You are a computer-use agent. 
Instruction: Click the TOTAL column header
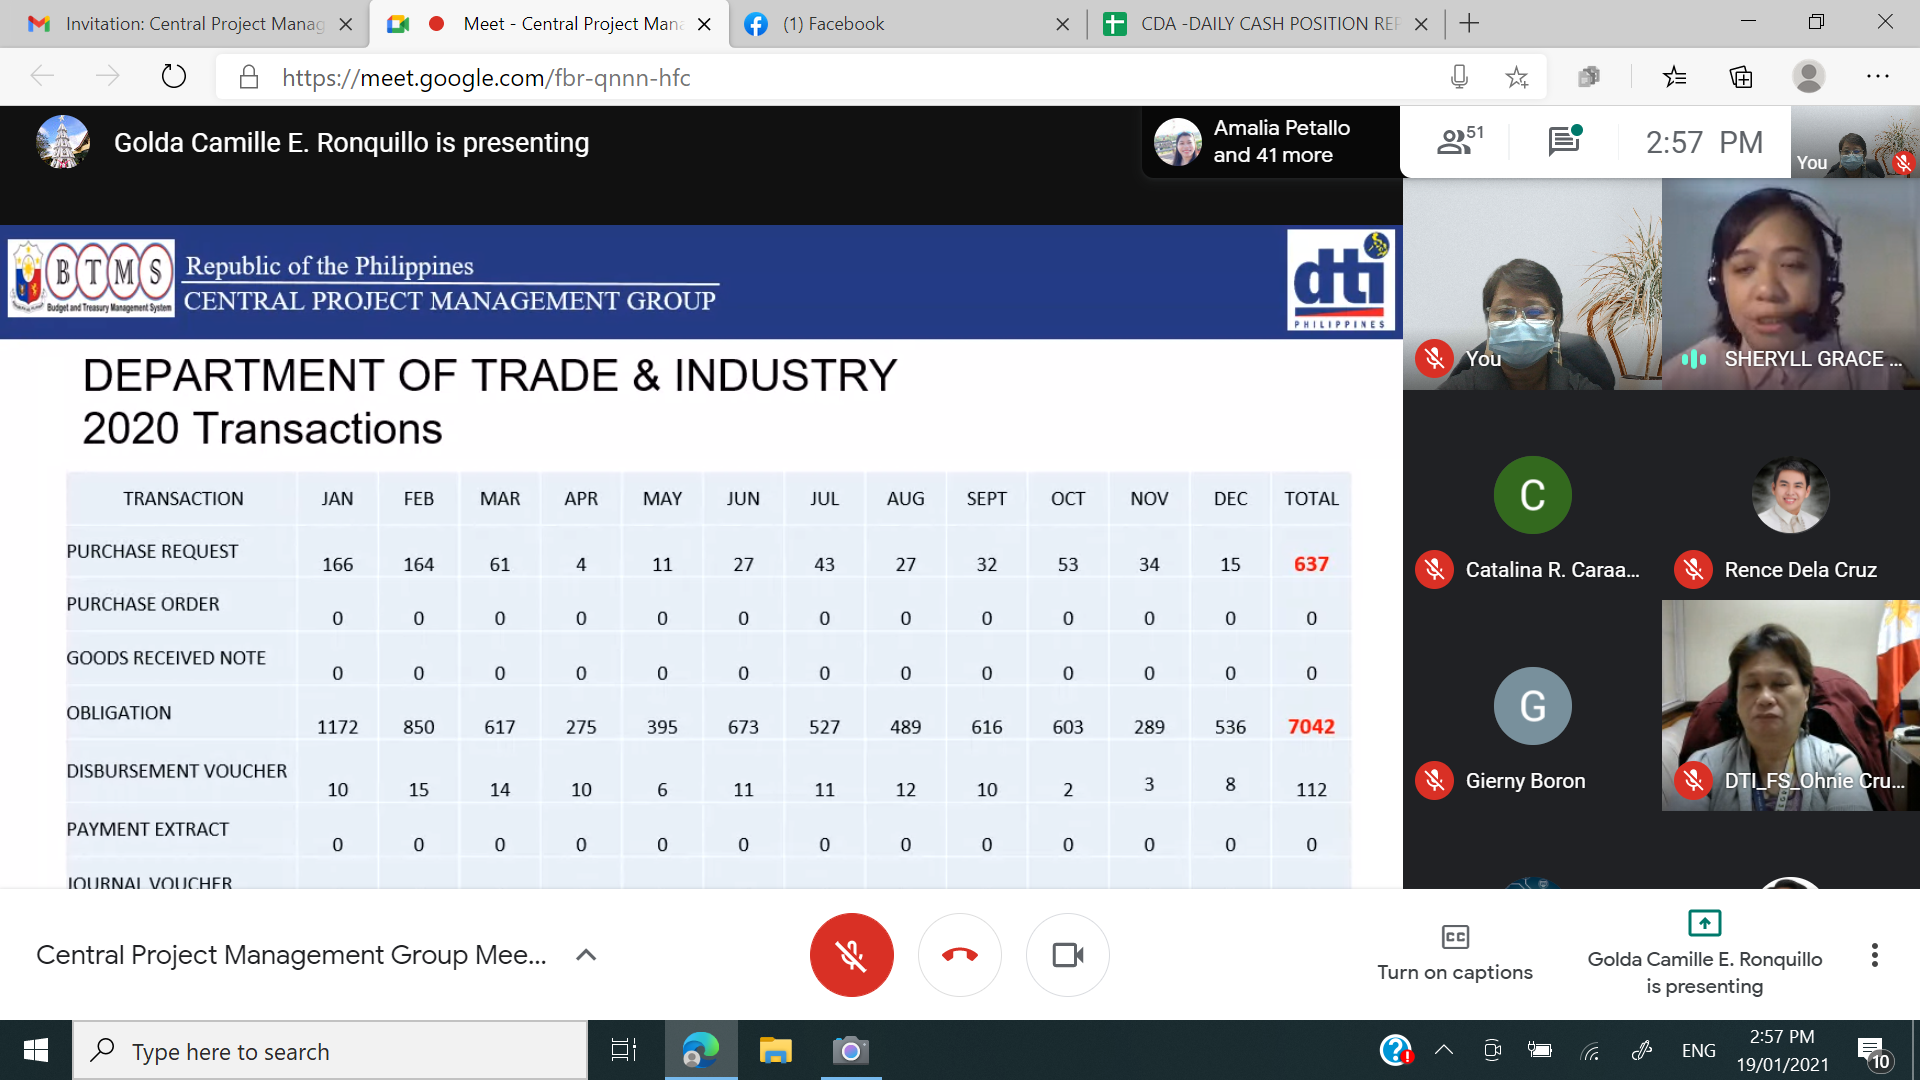coord(1311,499)
